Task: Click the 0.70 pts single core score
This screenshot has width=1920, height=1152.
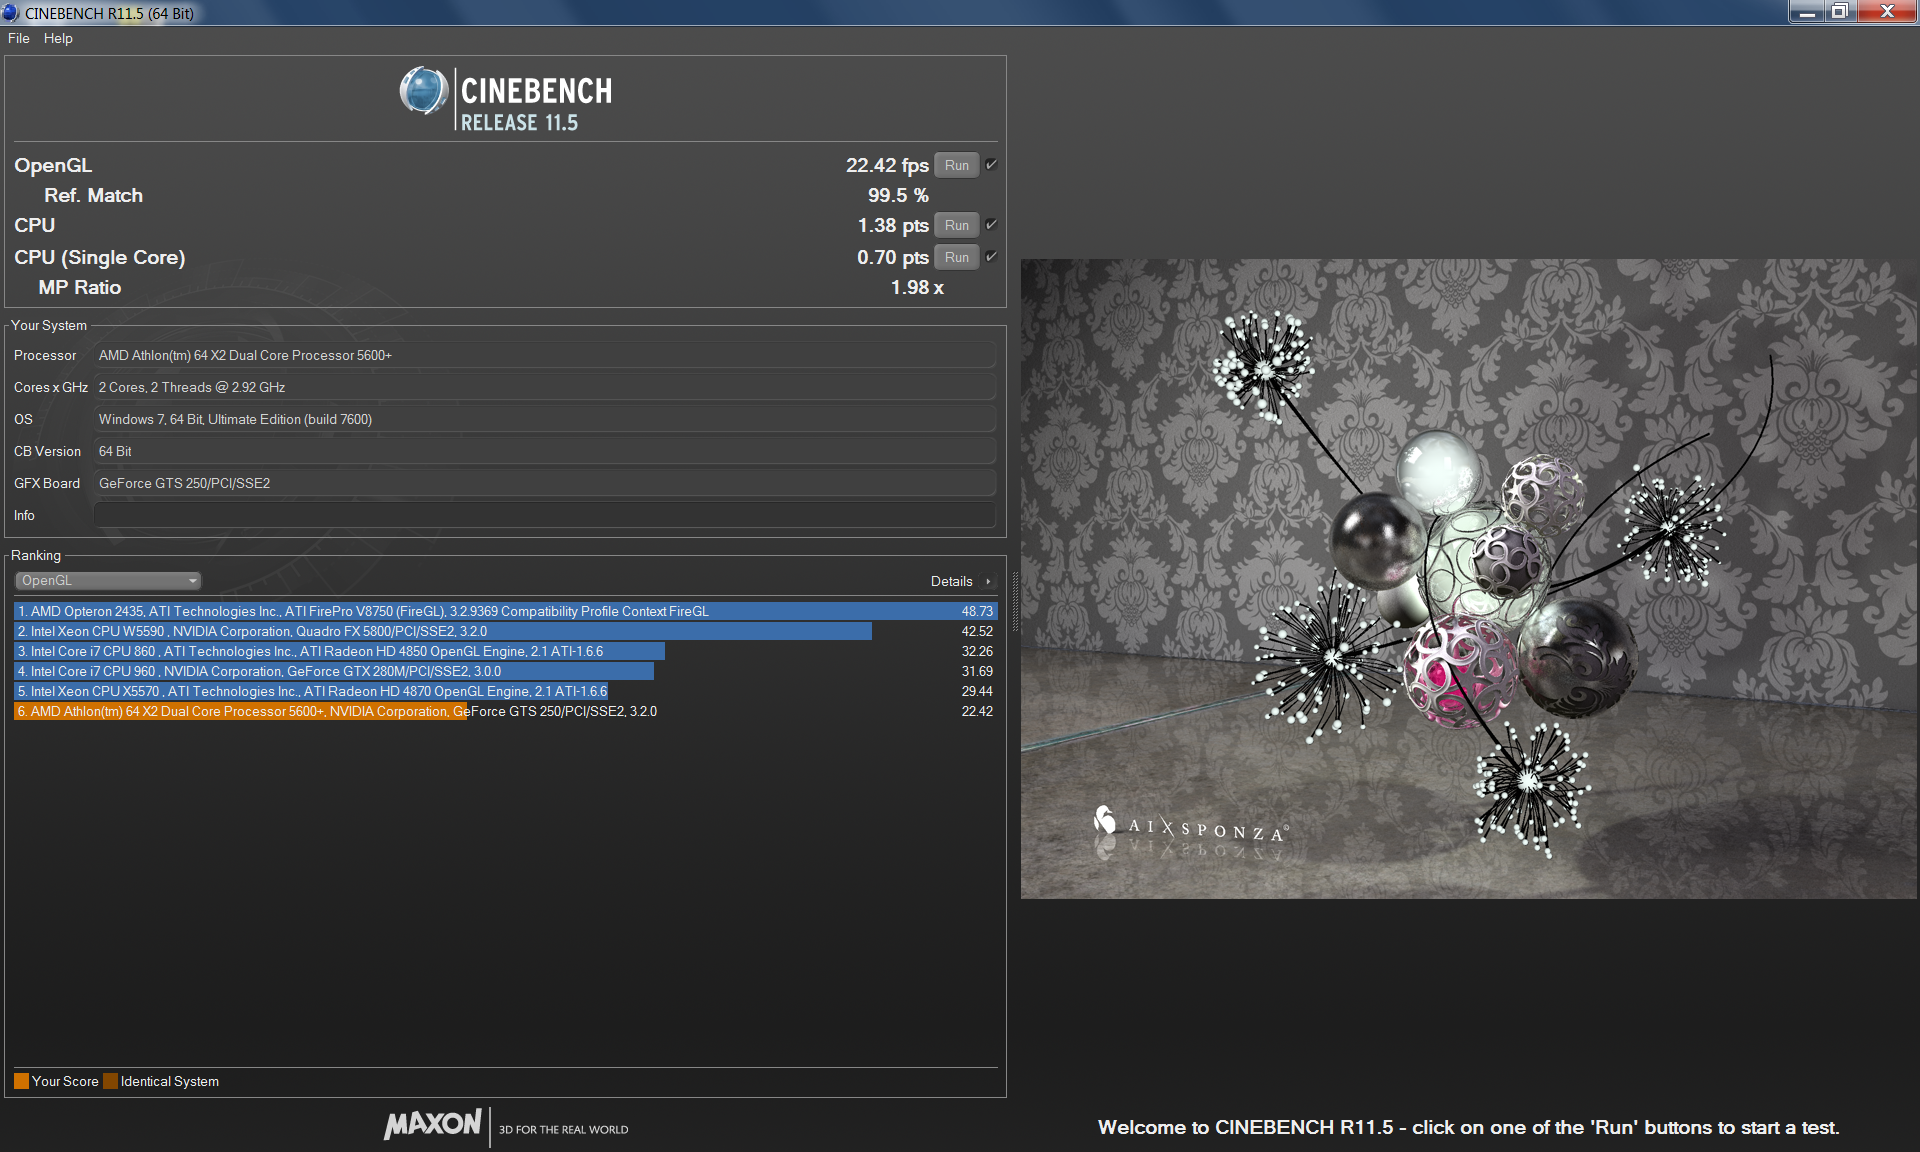Action: tap(893, 258)
